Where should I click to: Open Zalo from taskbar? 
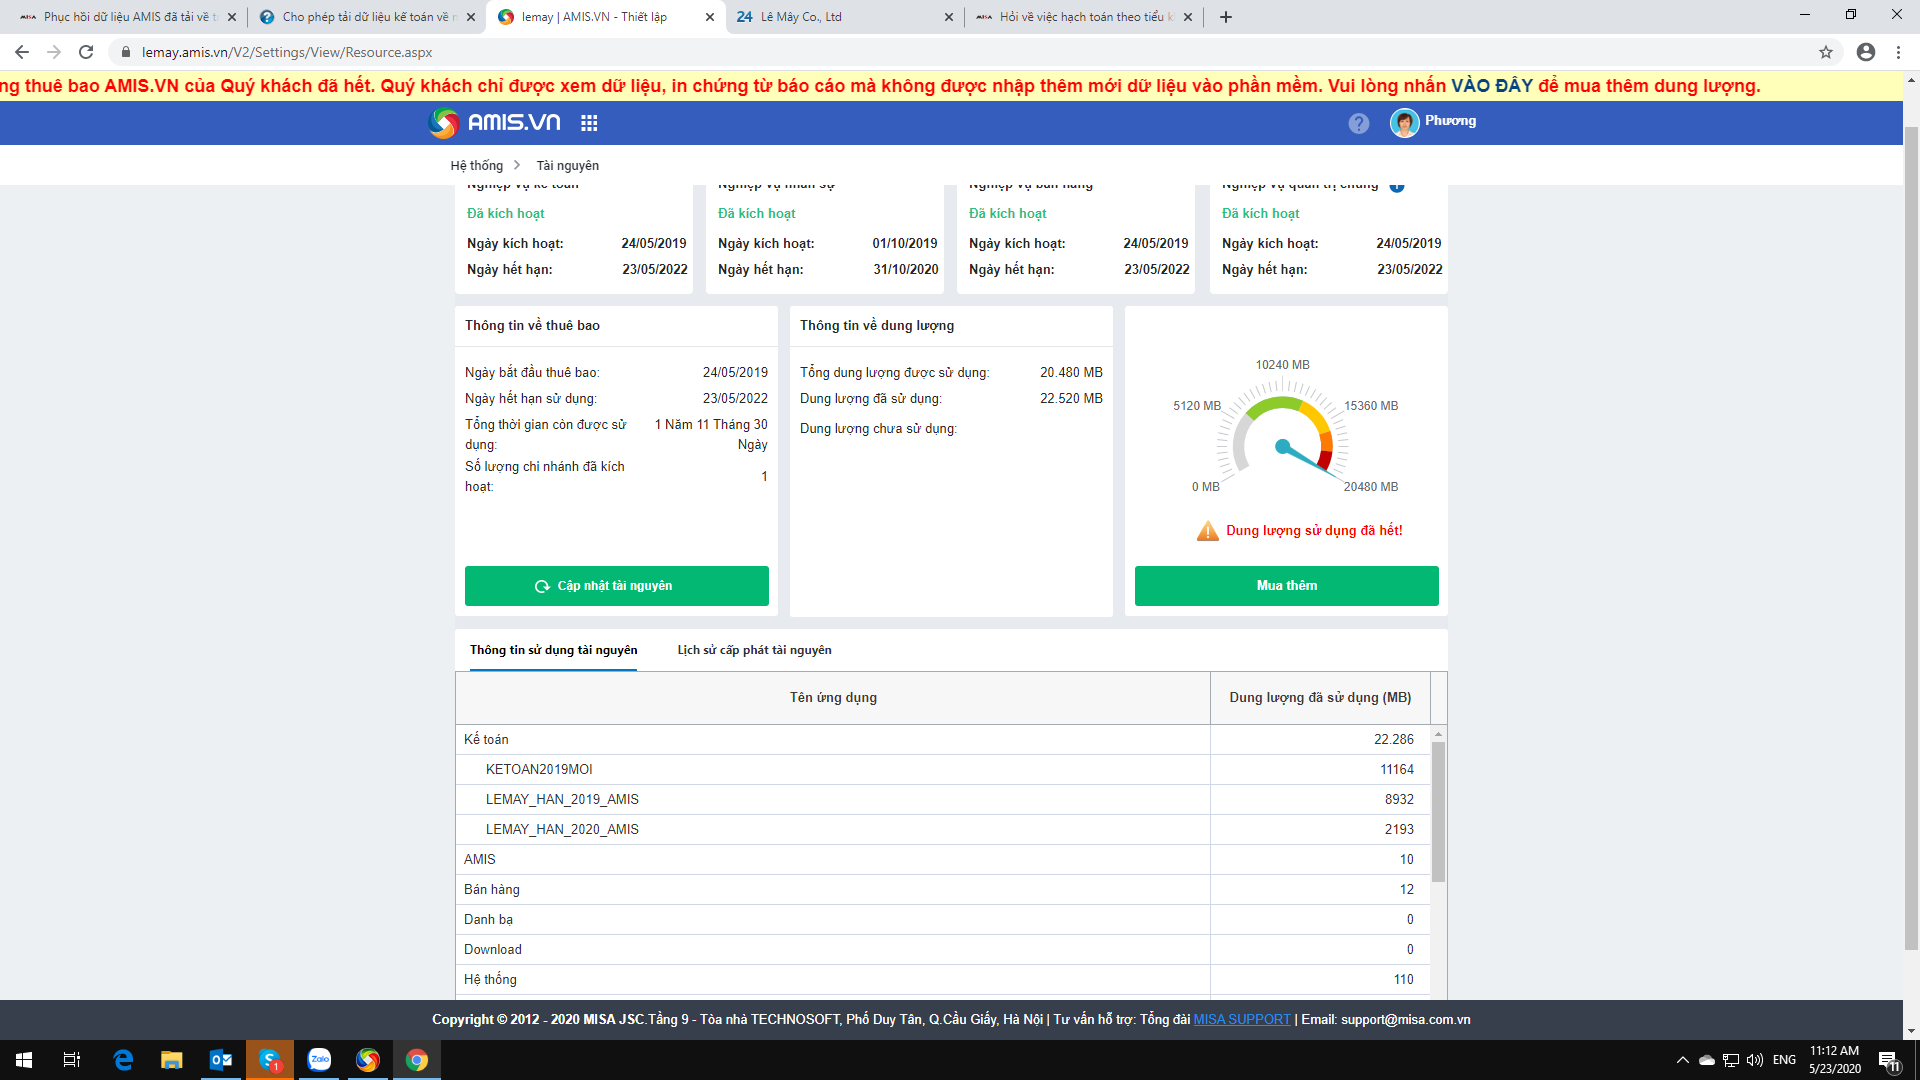pos(319,1060)
